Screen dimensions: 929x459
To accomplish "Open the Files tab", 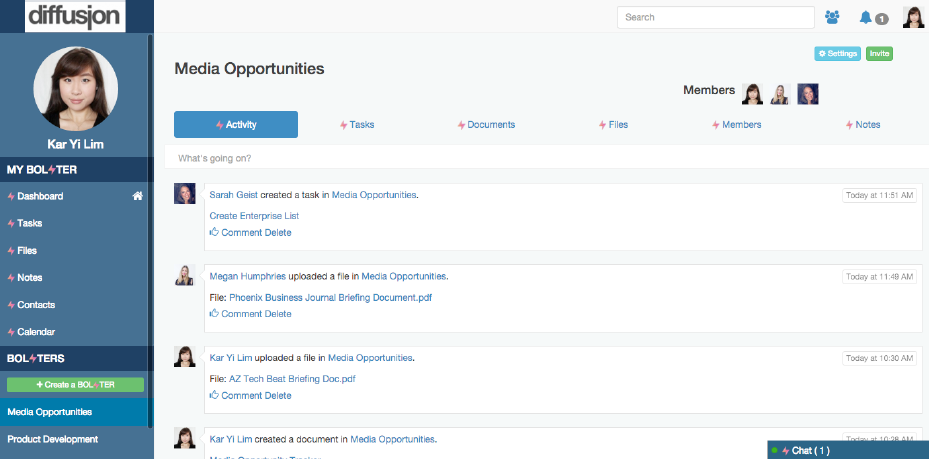I will [x=613, y=125].
